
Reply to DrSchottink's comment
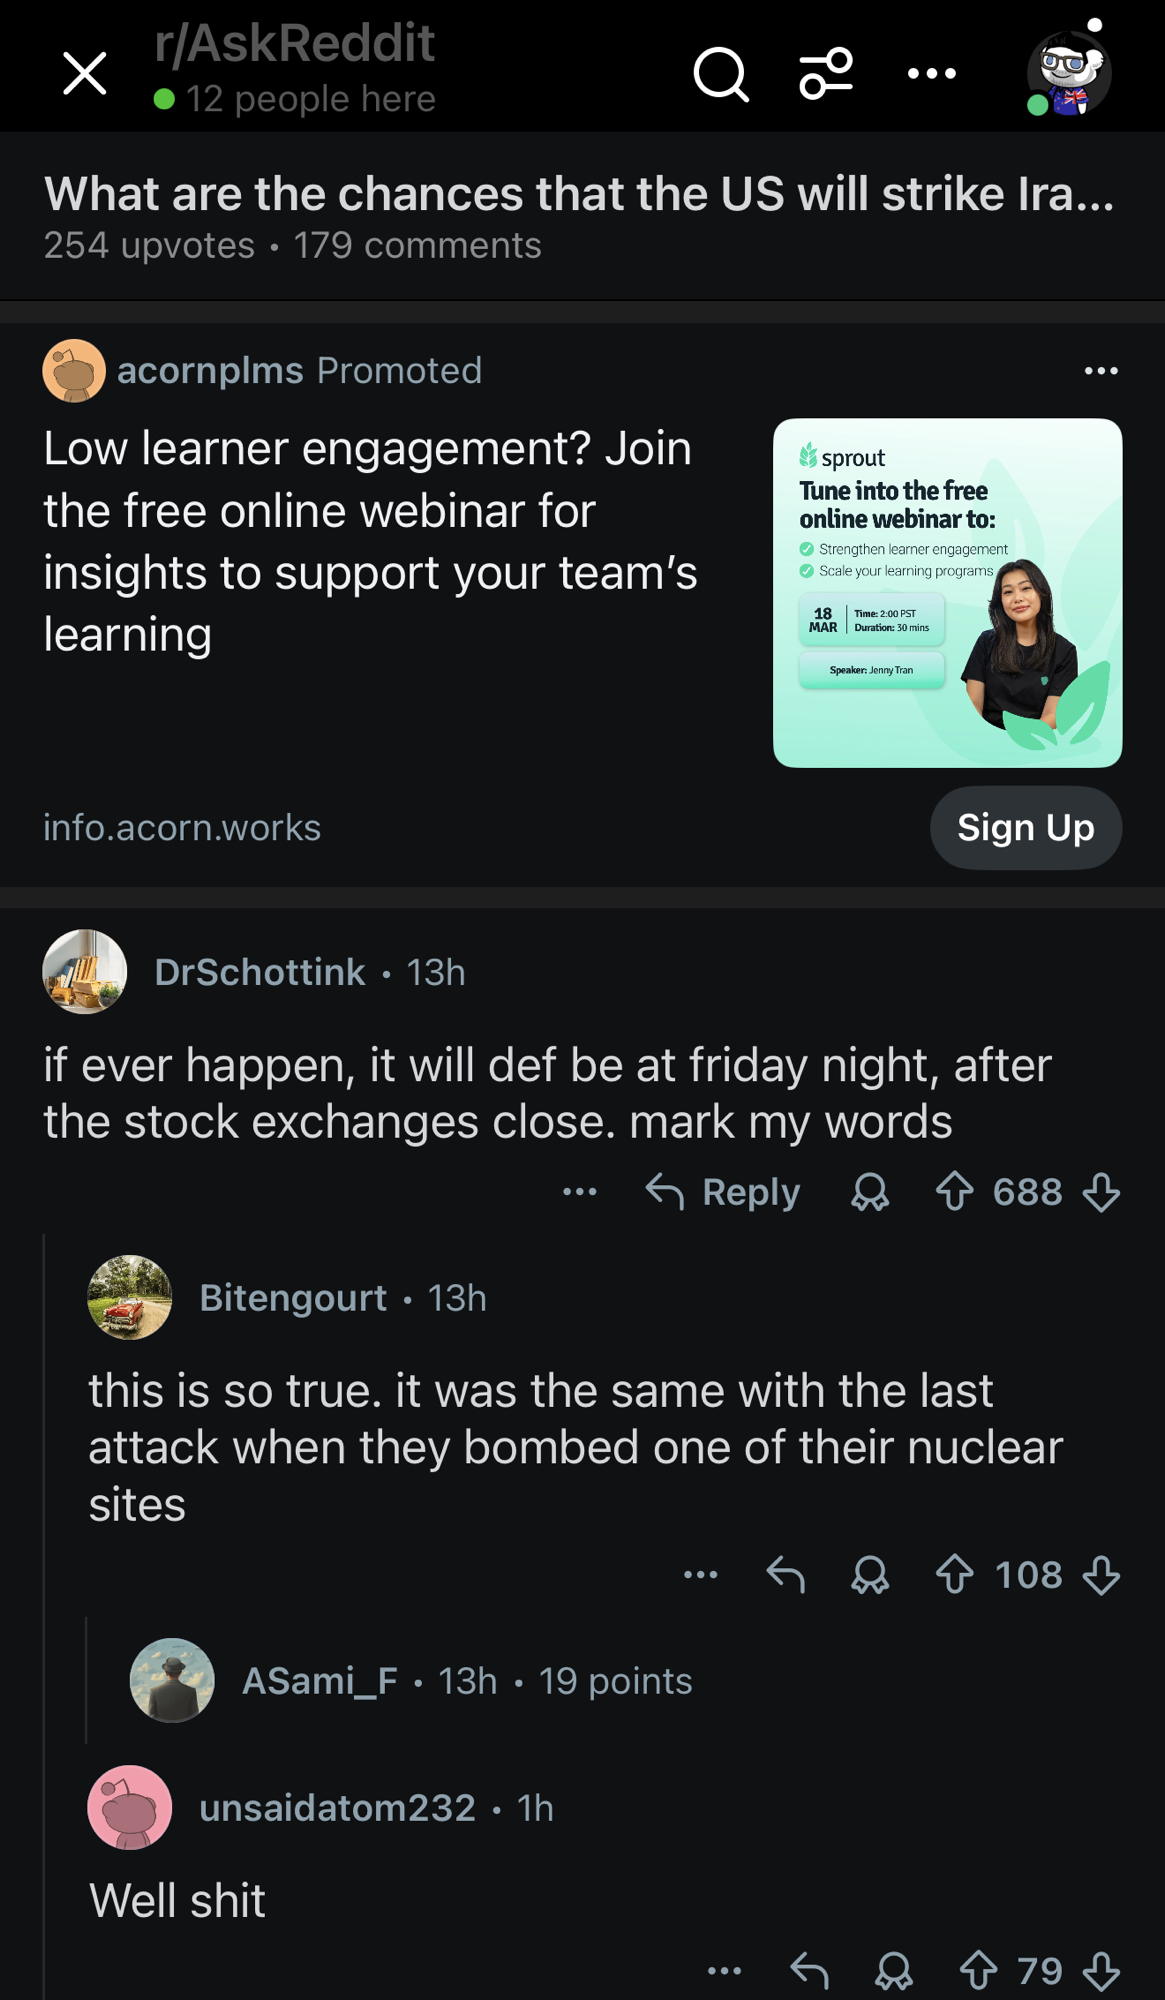click(723, 1192)
